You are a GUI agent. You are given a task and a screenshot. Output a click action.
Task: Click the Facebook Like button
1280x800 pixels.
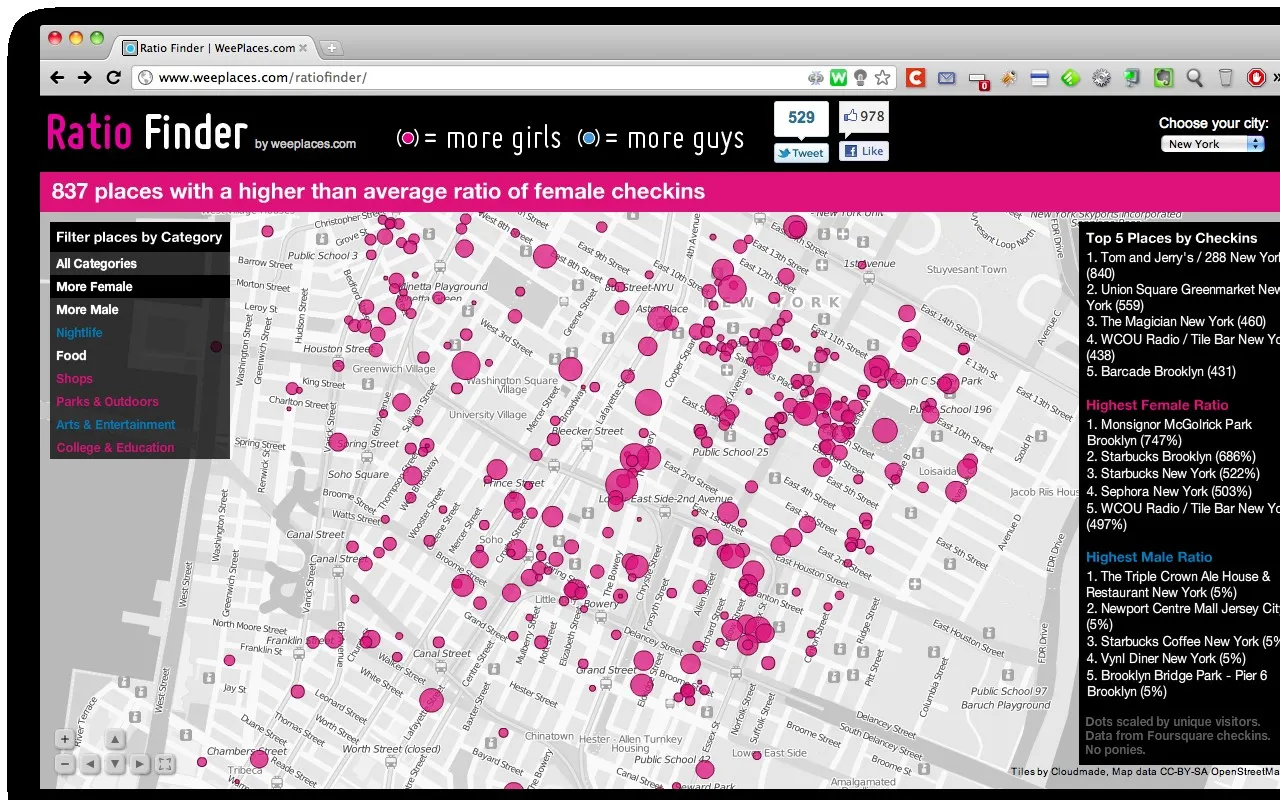click(x=864, y=151)
